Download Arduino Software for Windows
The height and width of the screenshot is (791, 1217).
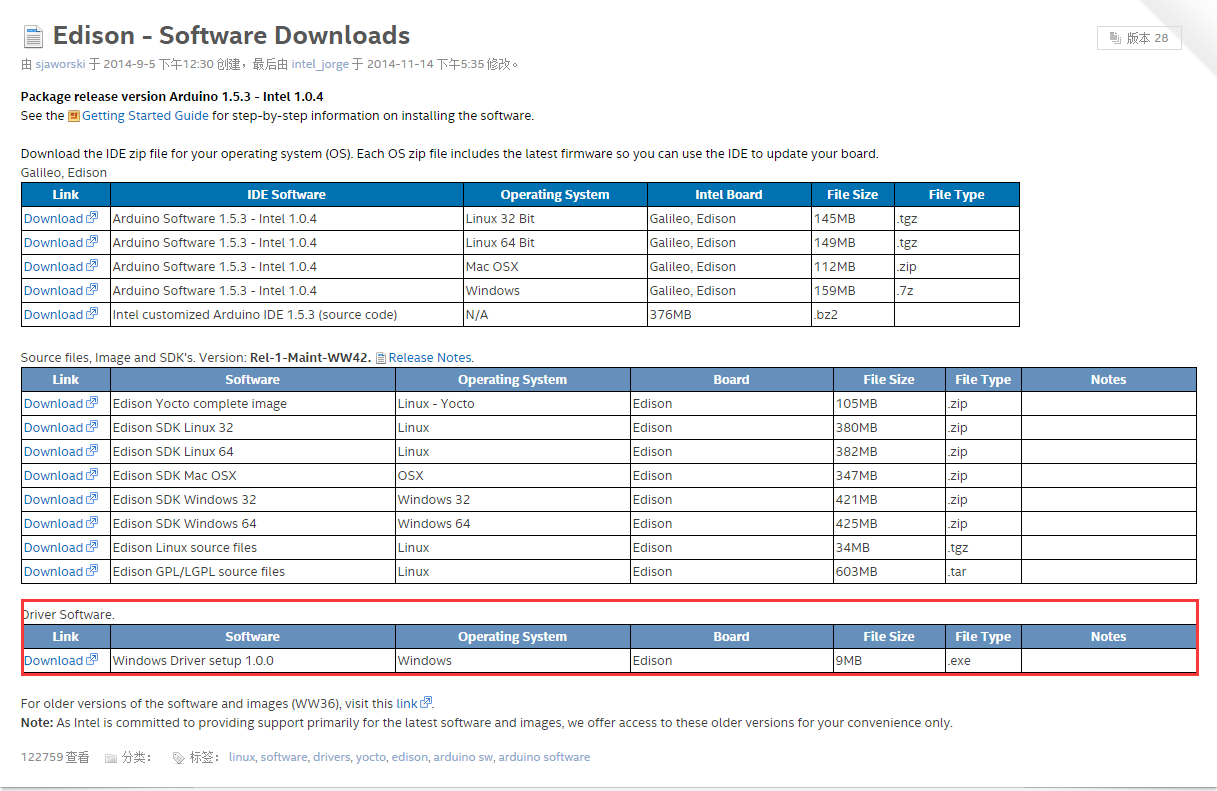pyautogui.click(x=53, y=291)
